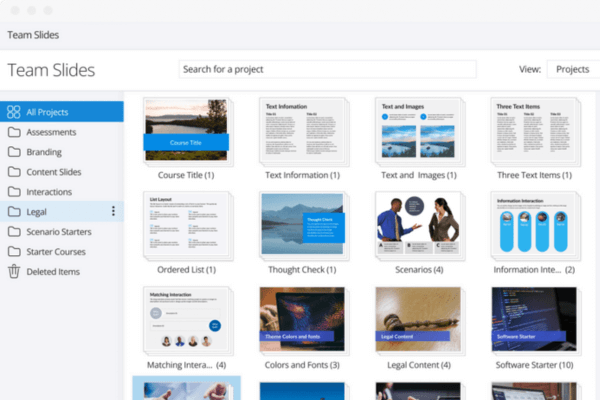Open the Text Information project thumbnail
This screenshot has height=400, width=600.
304,131
